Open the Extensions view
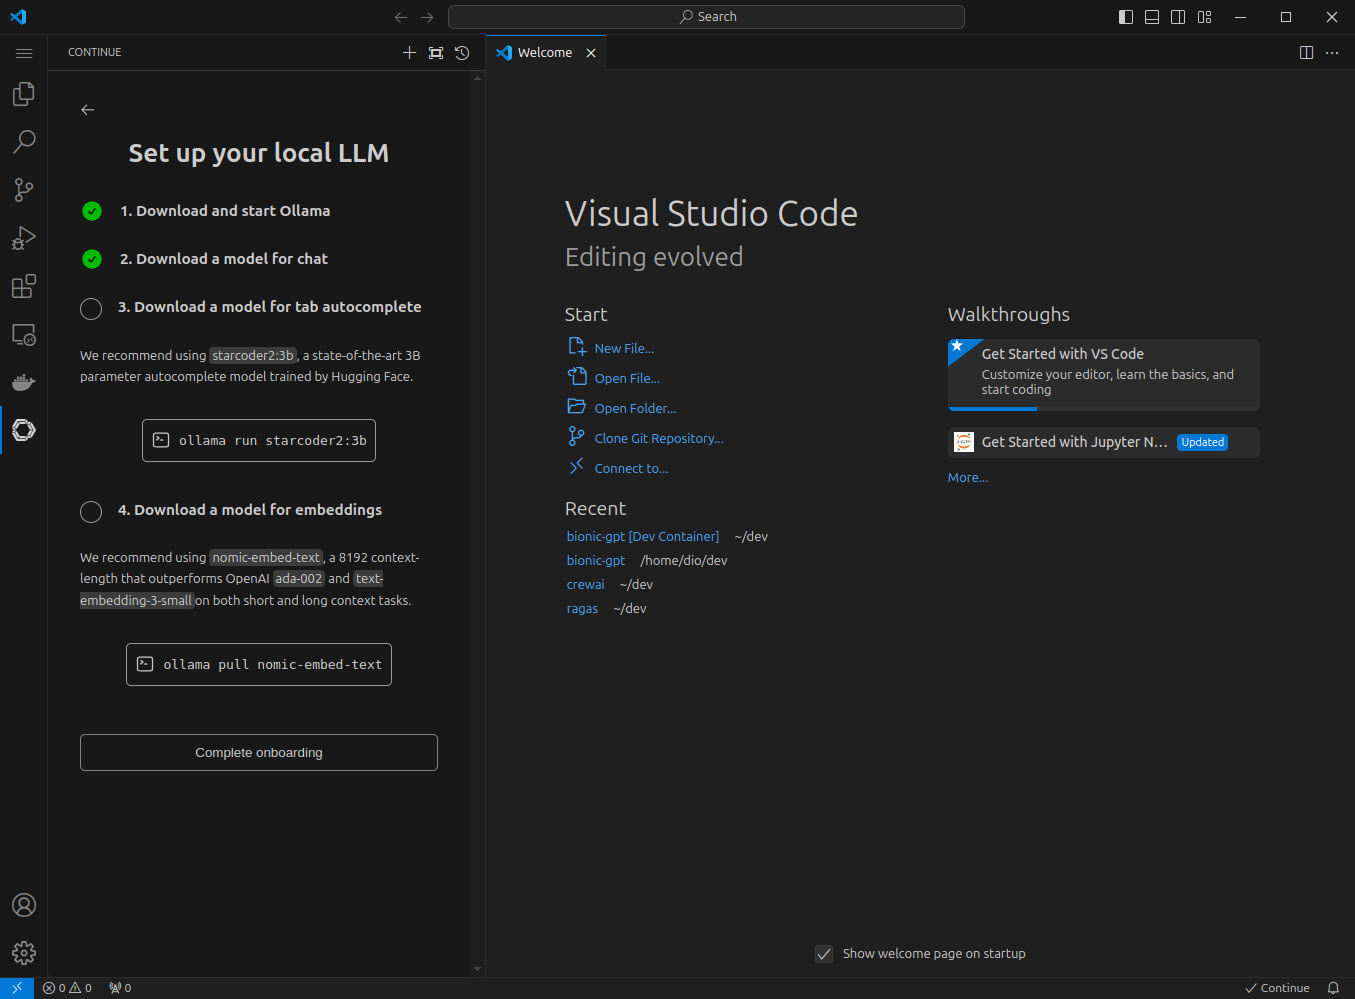The image size is (1355, 999). click(x=23, y=287)
